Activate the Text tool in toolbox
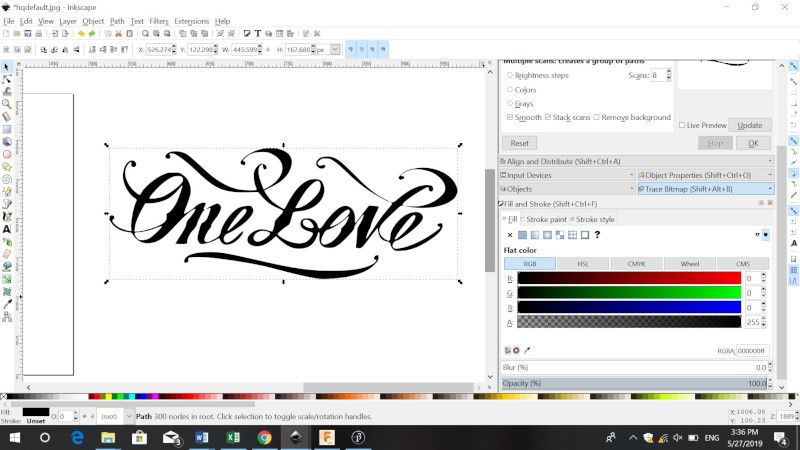Screen dimensions: 800x450 tap(7, 229)
